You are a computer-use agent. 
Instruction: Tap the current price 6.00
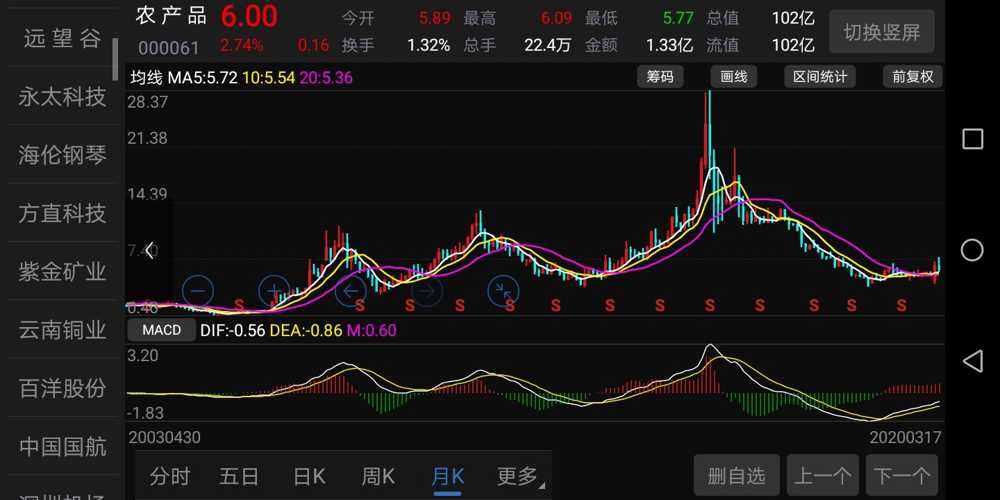click(x=249, y=17)
